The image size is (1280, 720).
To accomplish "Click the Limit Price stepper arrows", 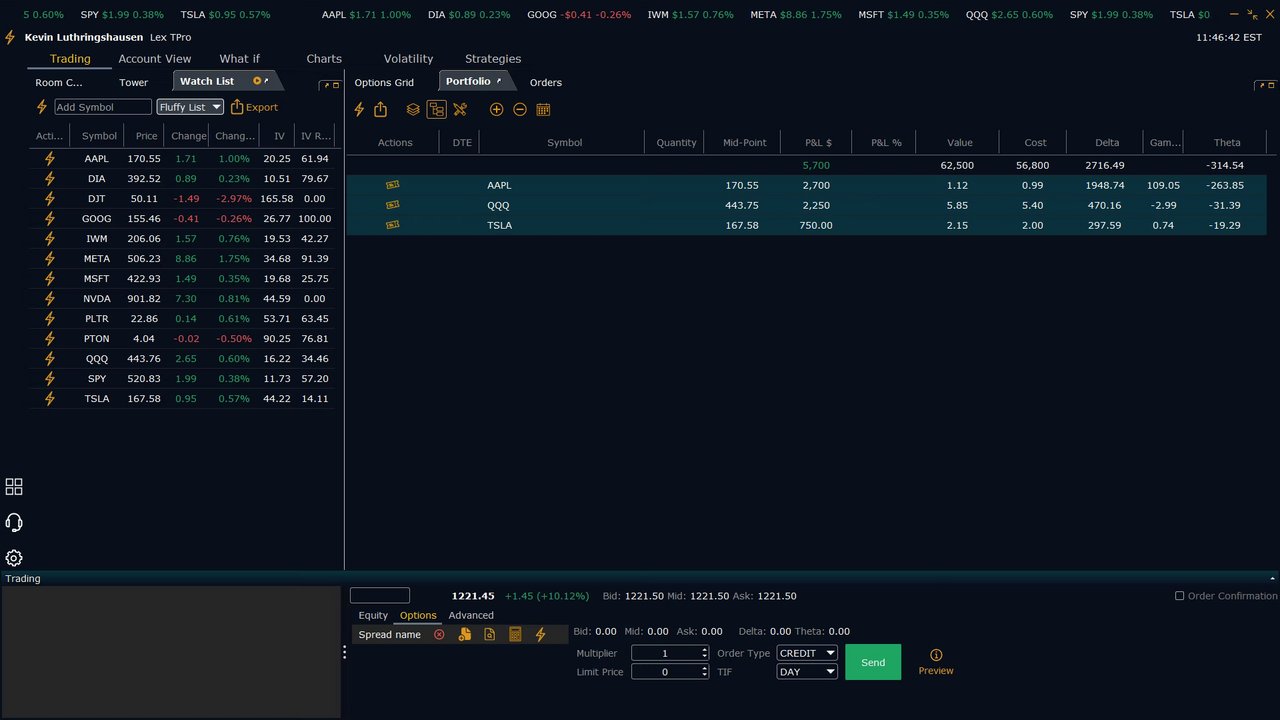I will click(705, 672).
